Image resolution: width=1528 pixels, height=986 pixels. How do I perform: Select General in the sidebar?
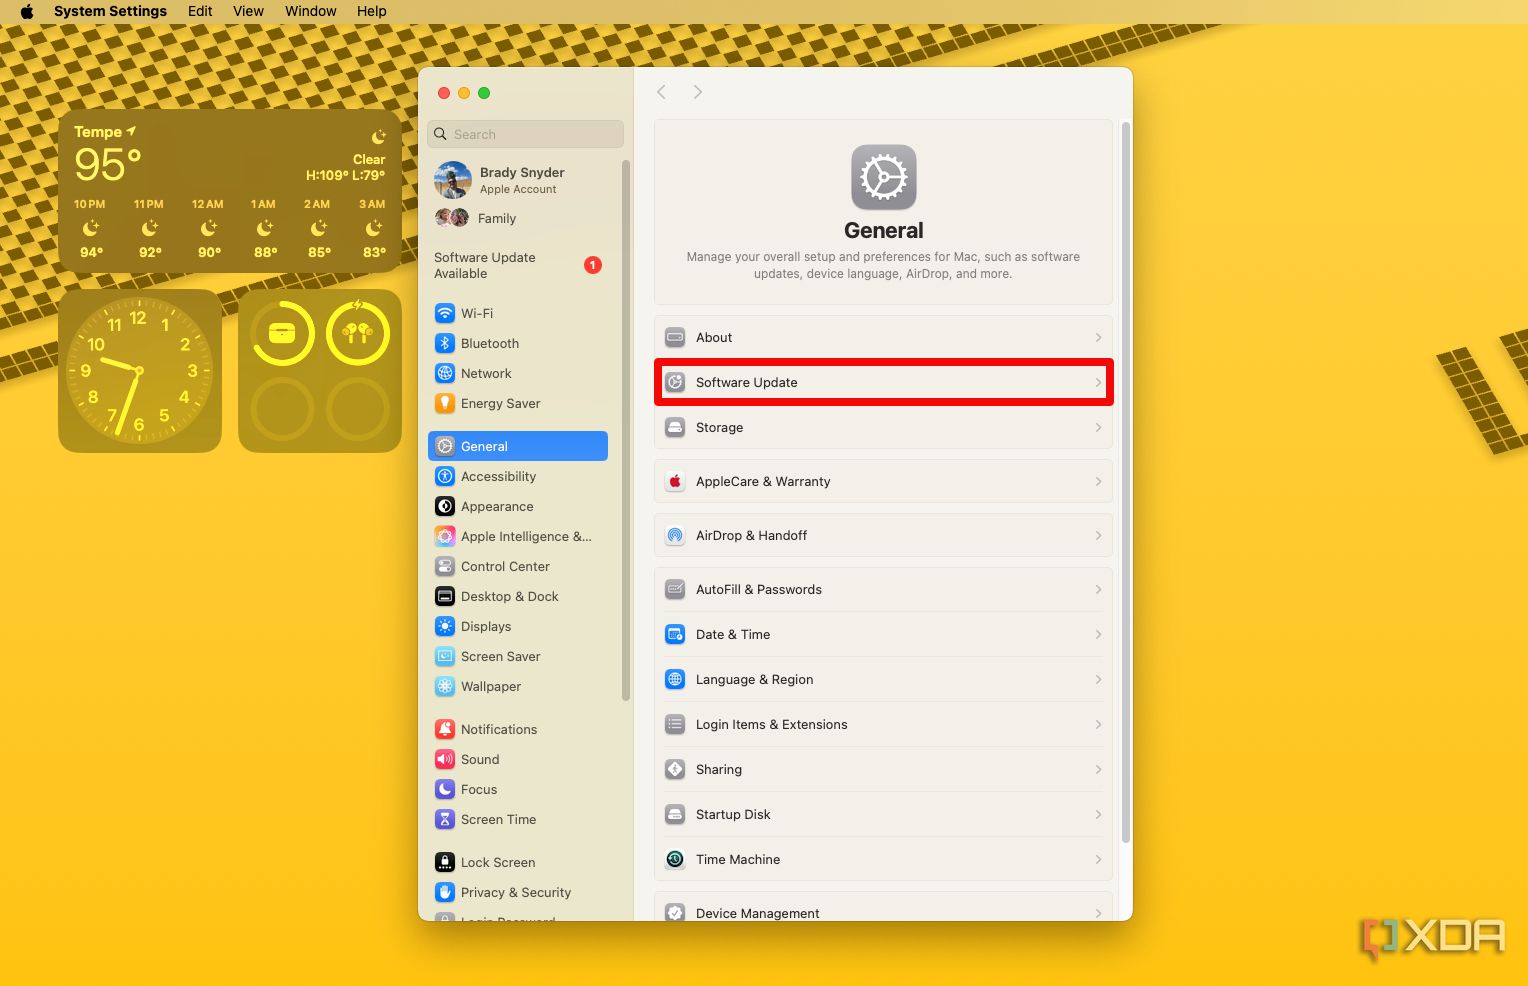pyautogui.click(x=518, y=446)
